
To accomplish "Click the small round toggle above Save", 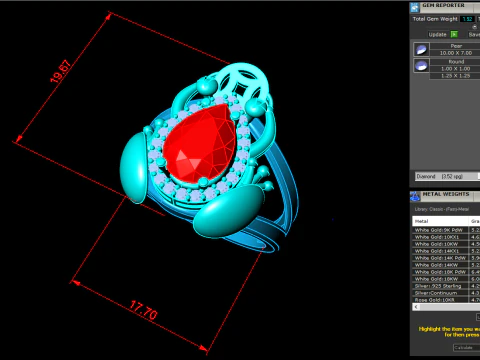I will 474,27.
